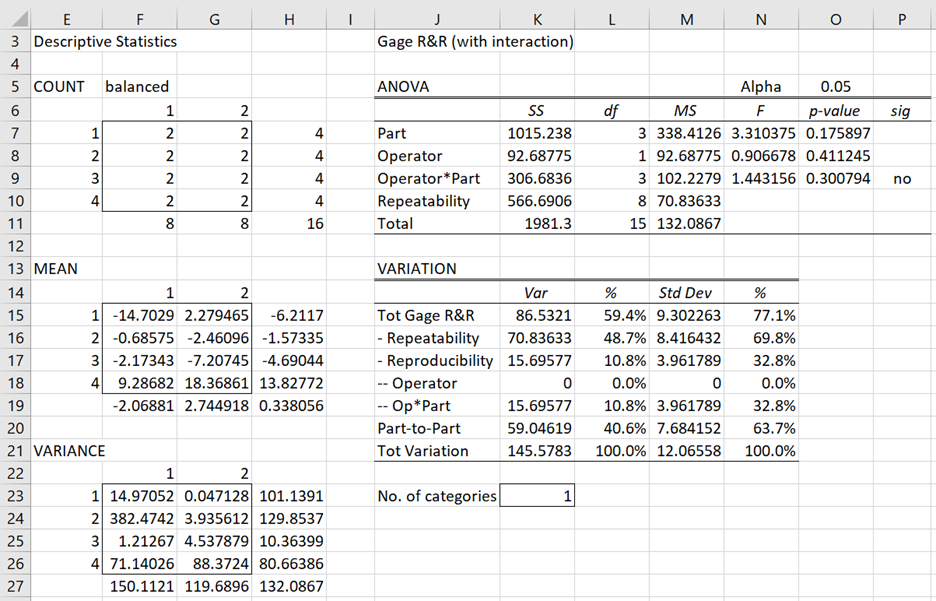Select Operator SS value 92.68775

pos(537,156)
